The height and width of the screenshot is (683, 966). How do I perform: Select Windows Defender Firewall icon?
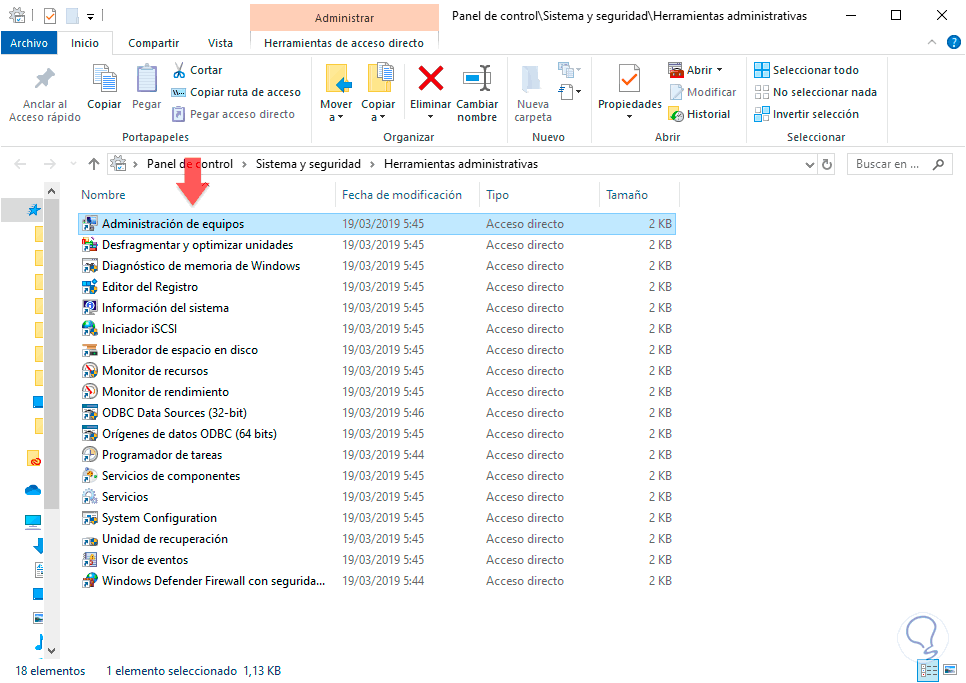point(90,581)
